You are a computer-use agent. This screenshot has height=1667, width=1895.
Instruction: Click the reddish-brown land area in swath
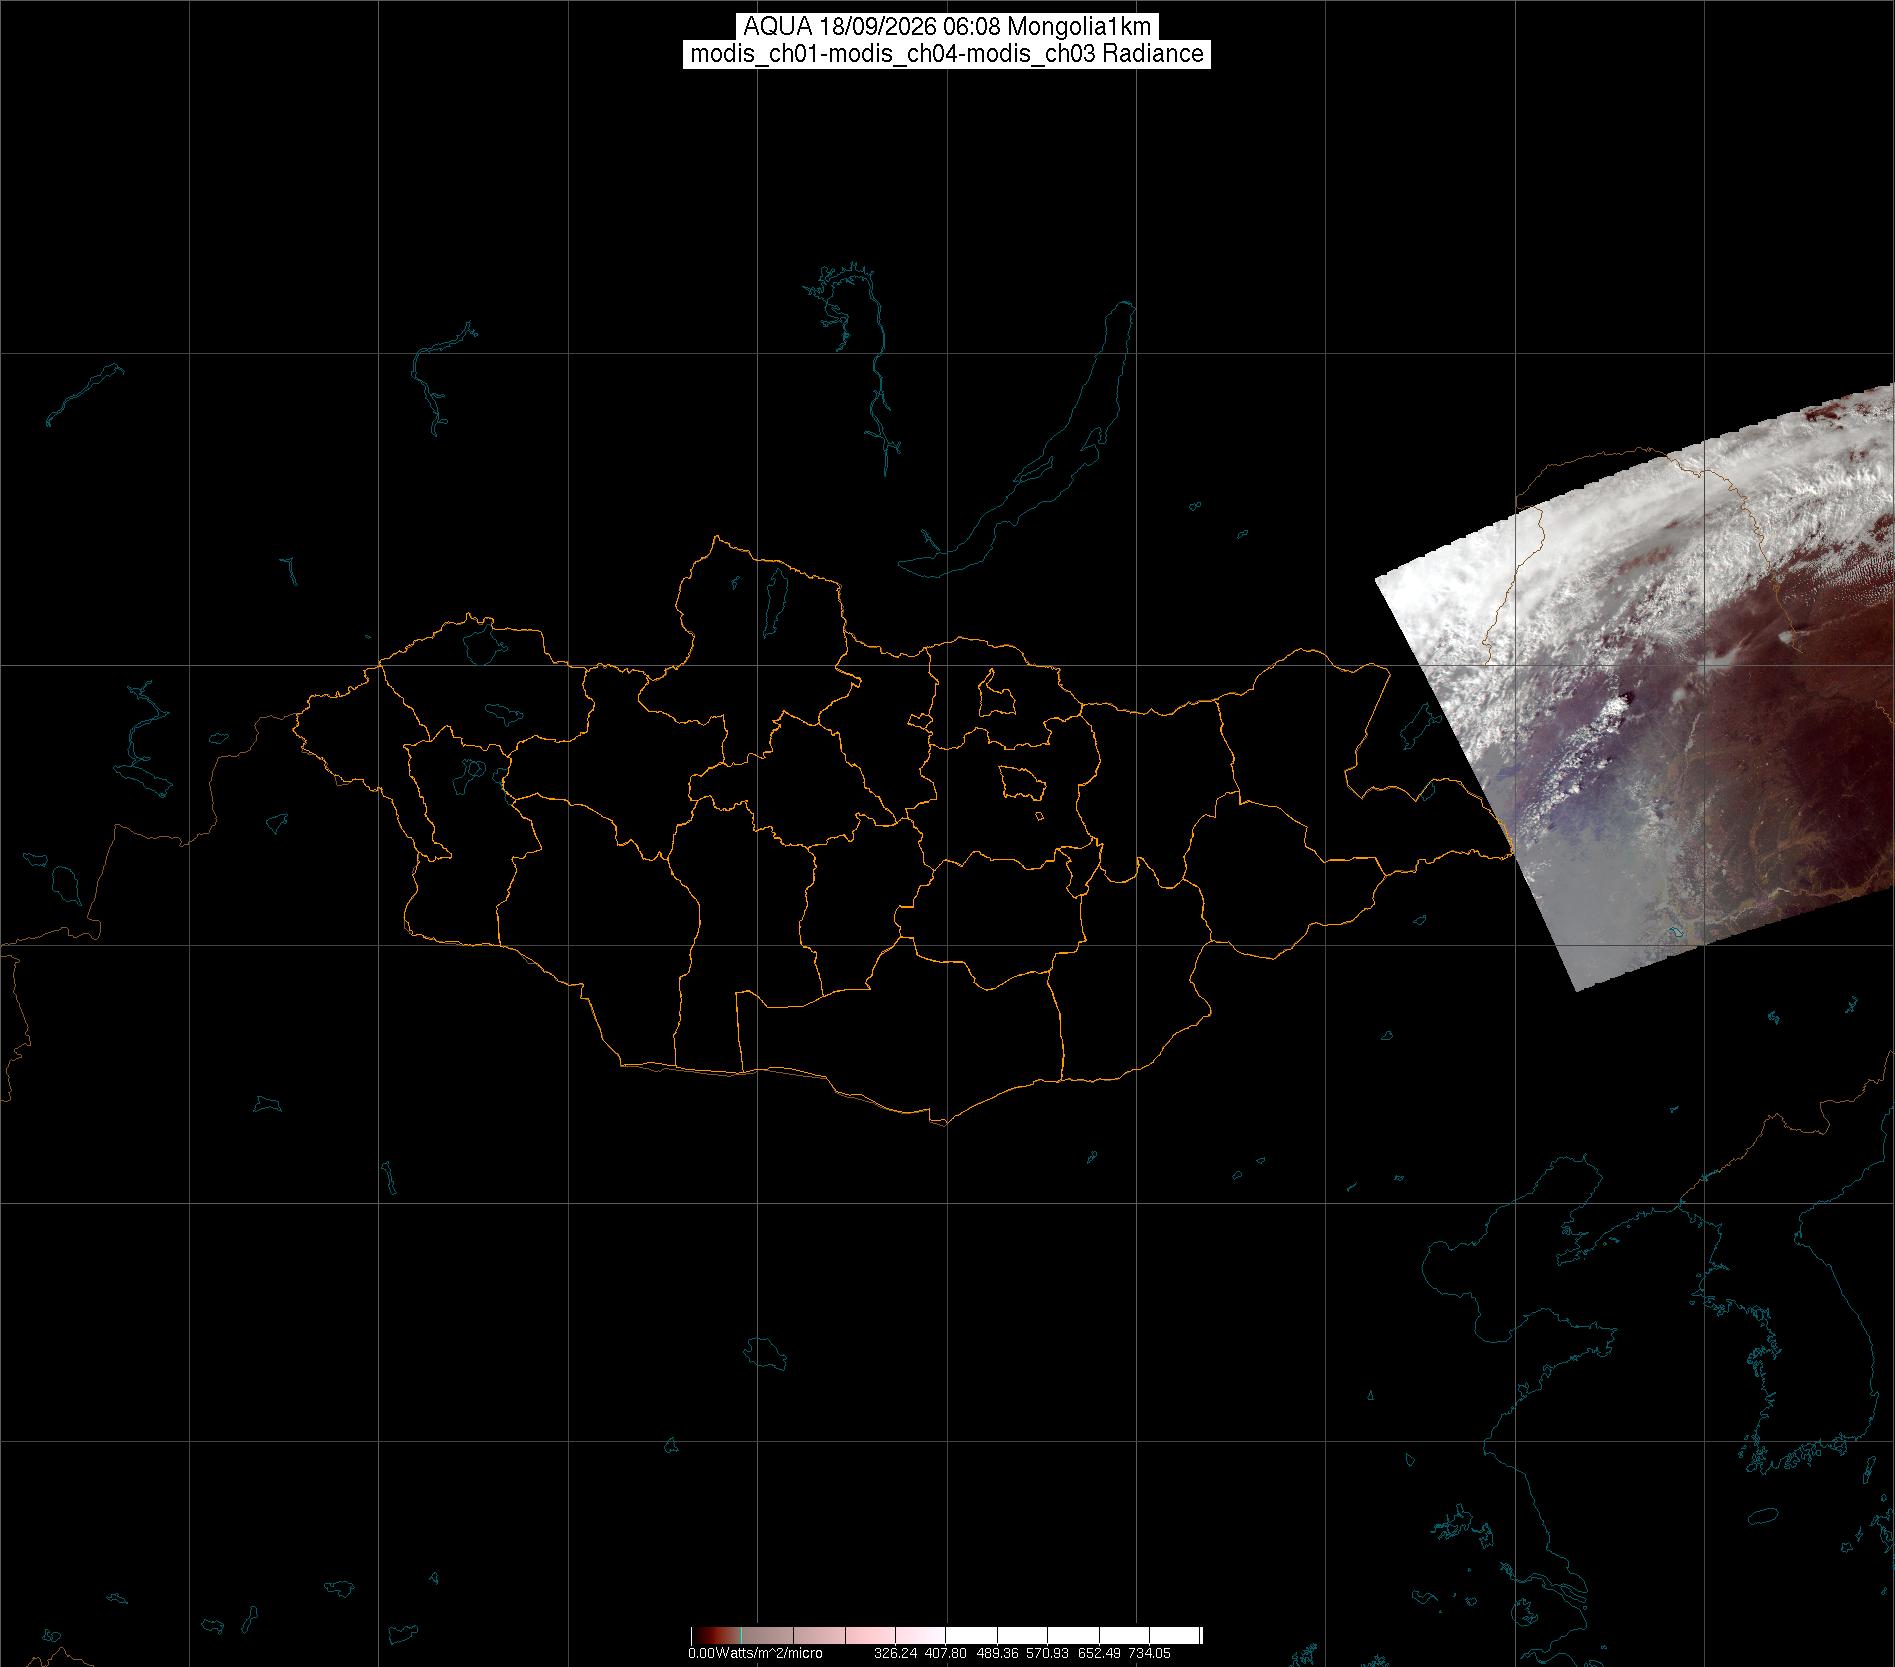point(1780,780)
